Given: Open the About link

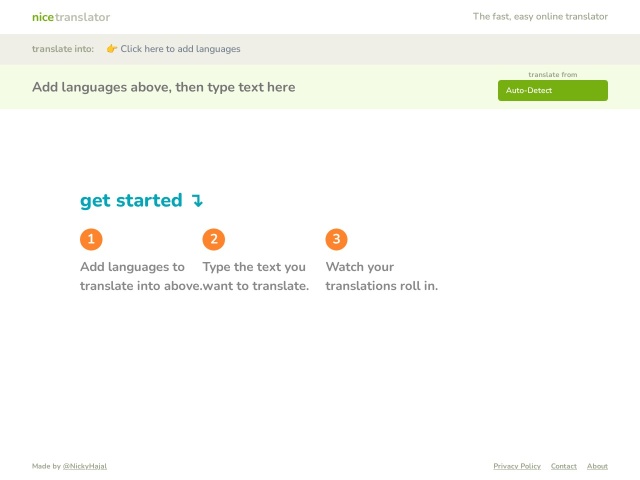Looking at the screenshot, I should point(597,466).
